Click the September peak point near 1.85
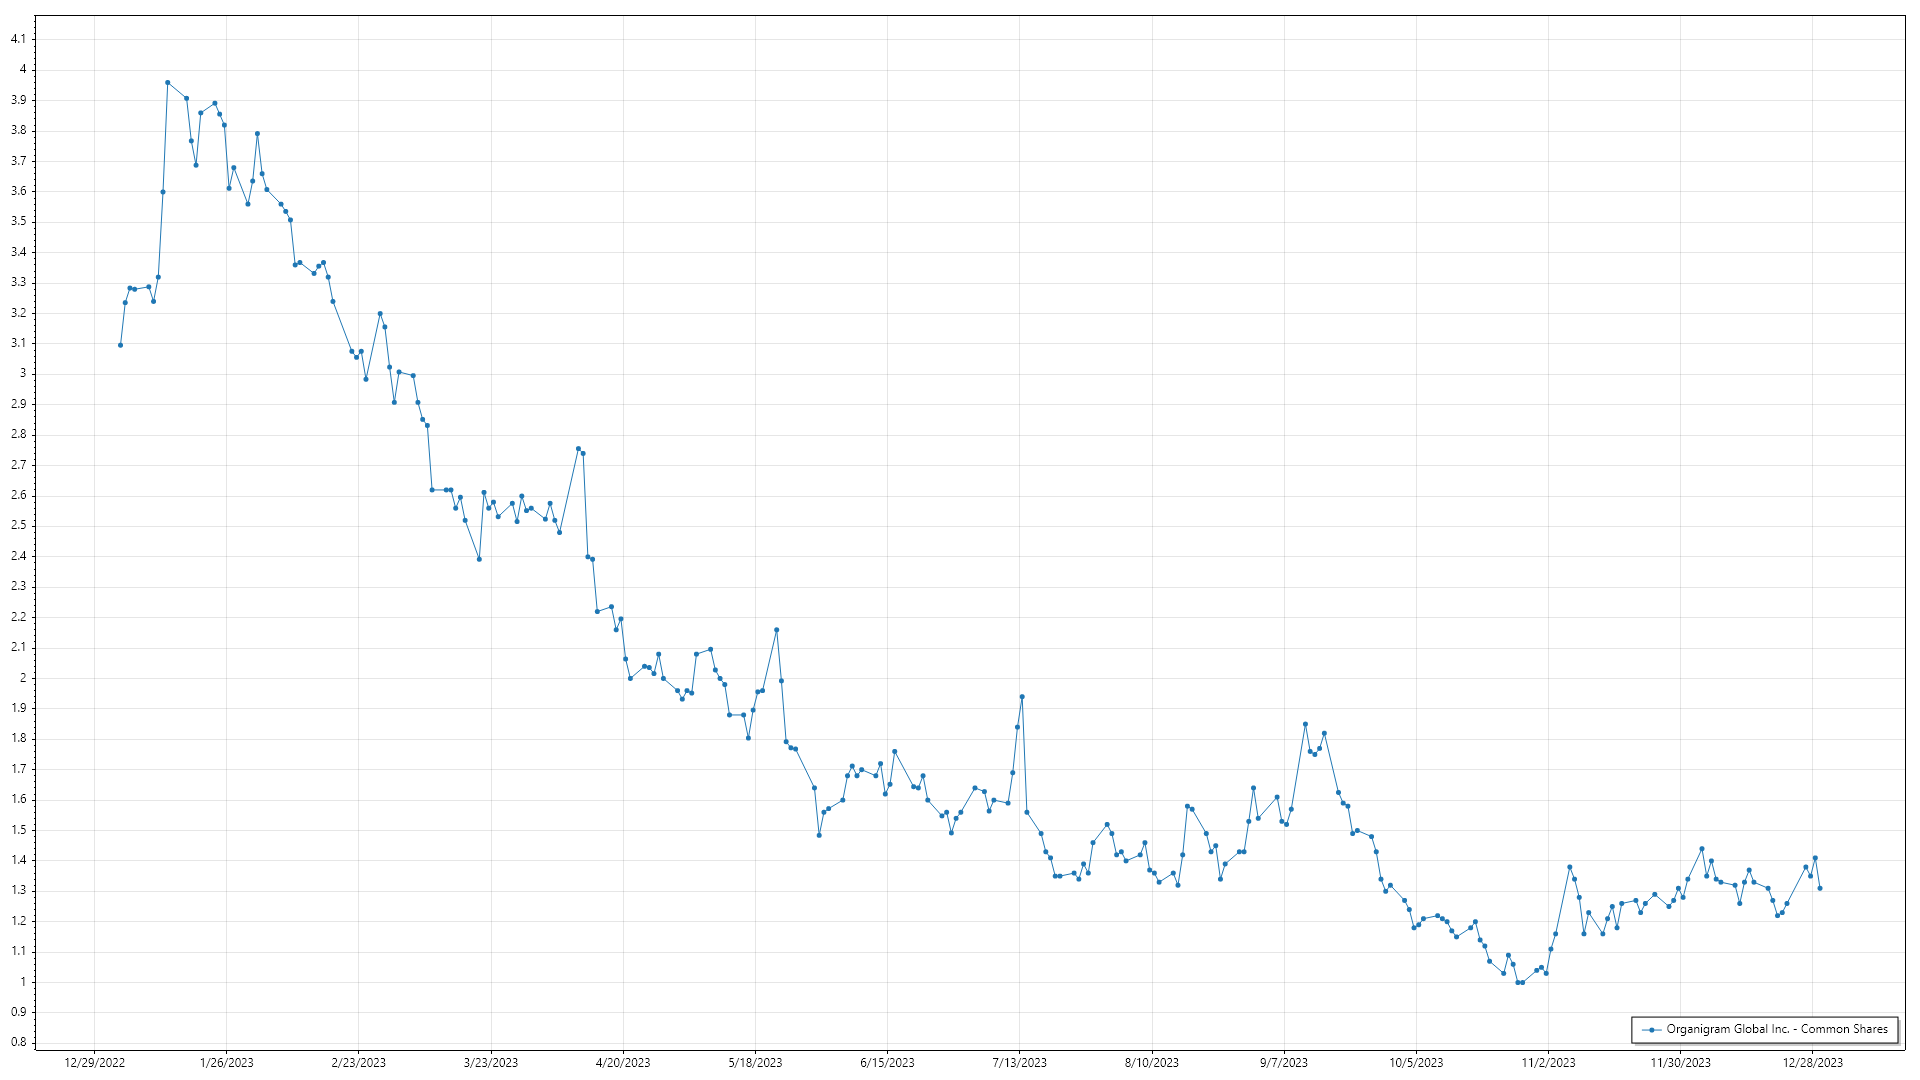The height and width of the screenshot is (1080, 1920). tap(1305, 724)
